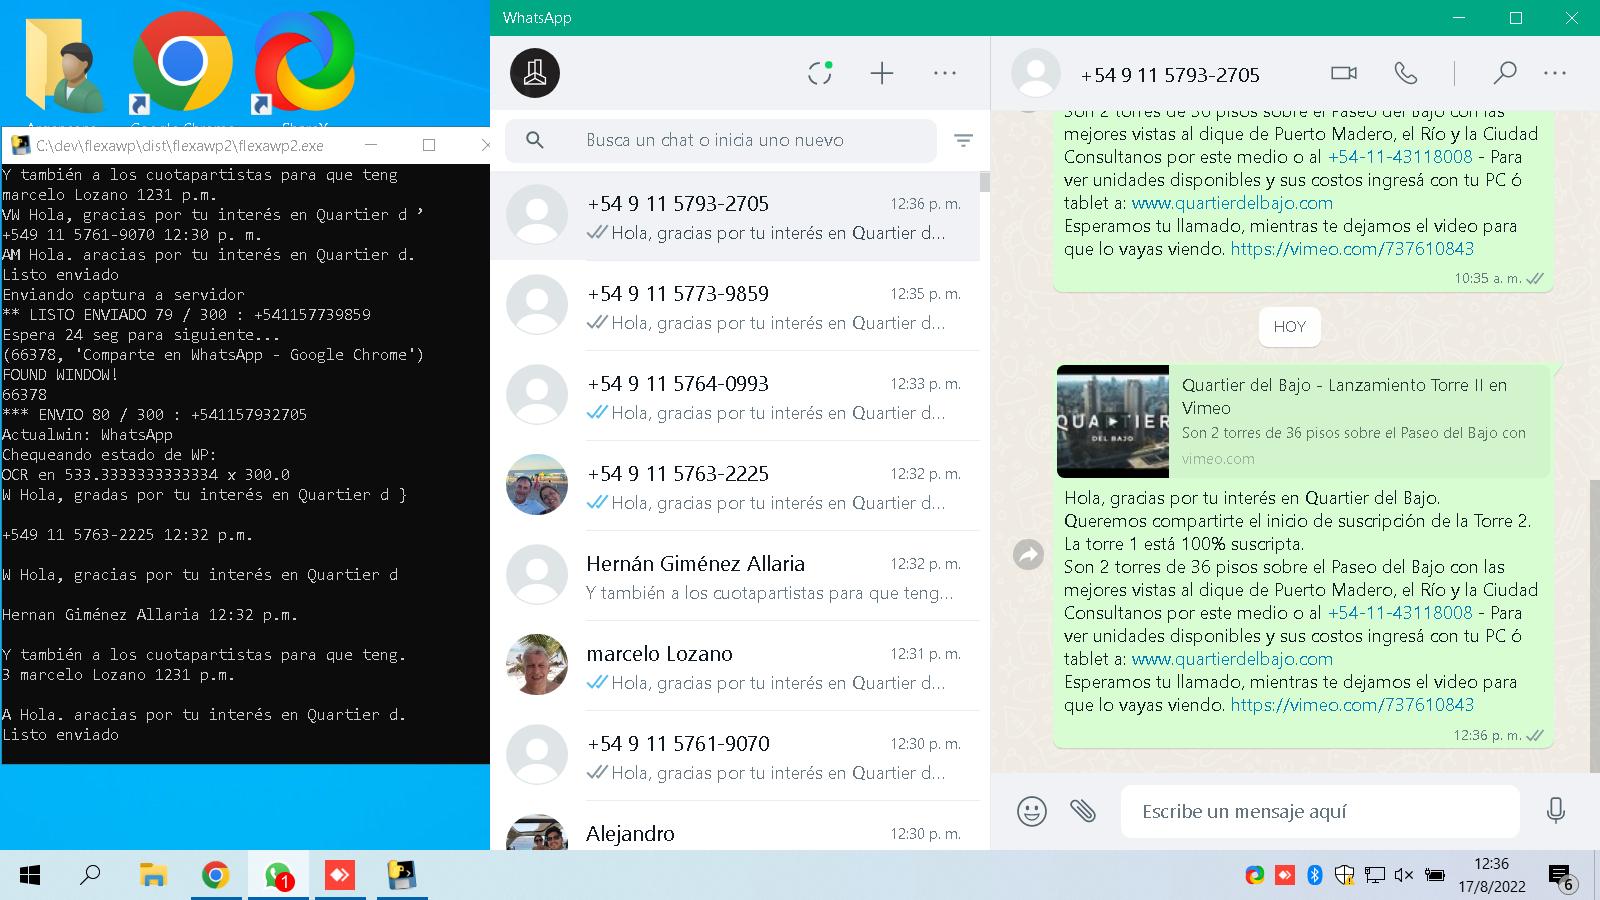Open the WhatsApp profile avatar
Viewport: 1600px width, 900px height.
tap(535, 73)
